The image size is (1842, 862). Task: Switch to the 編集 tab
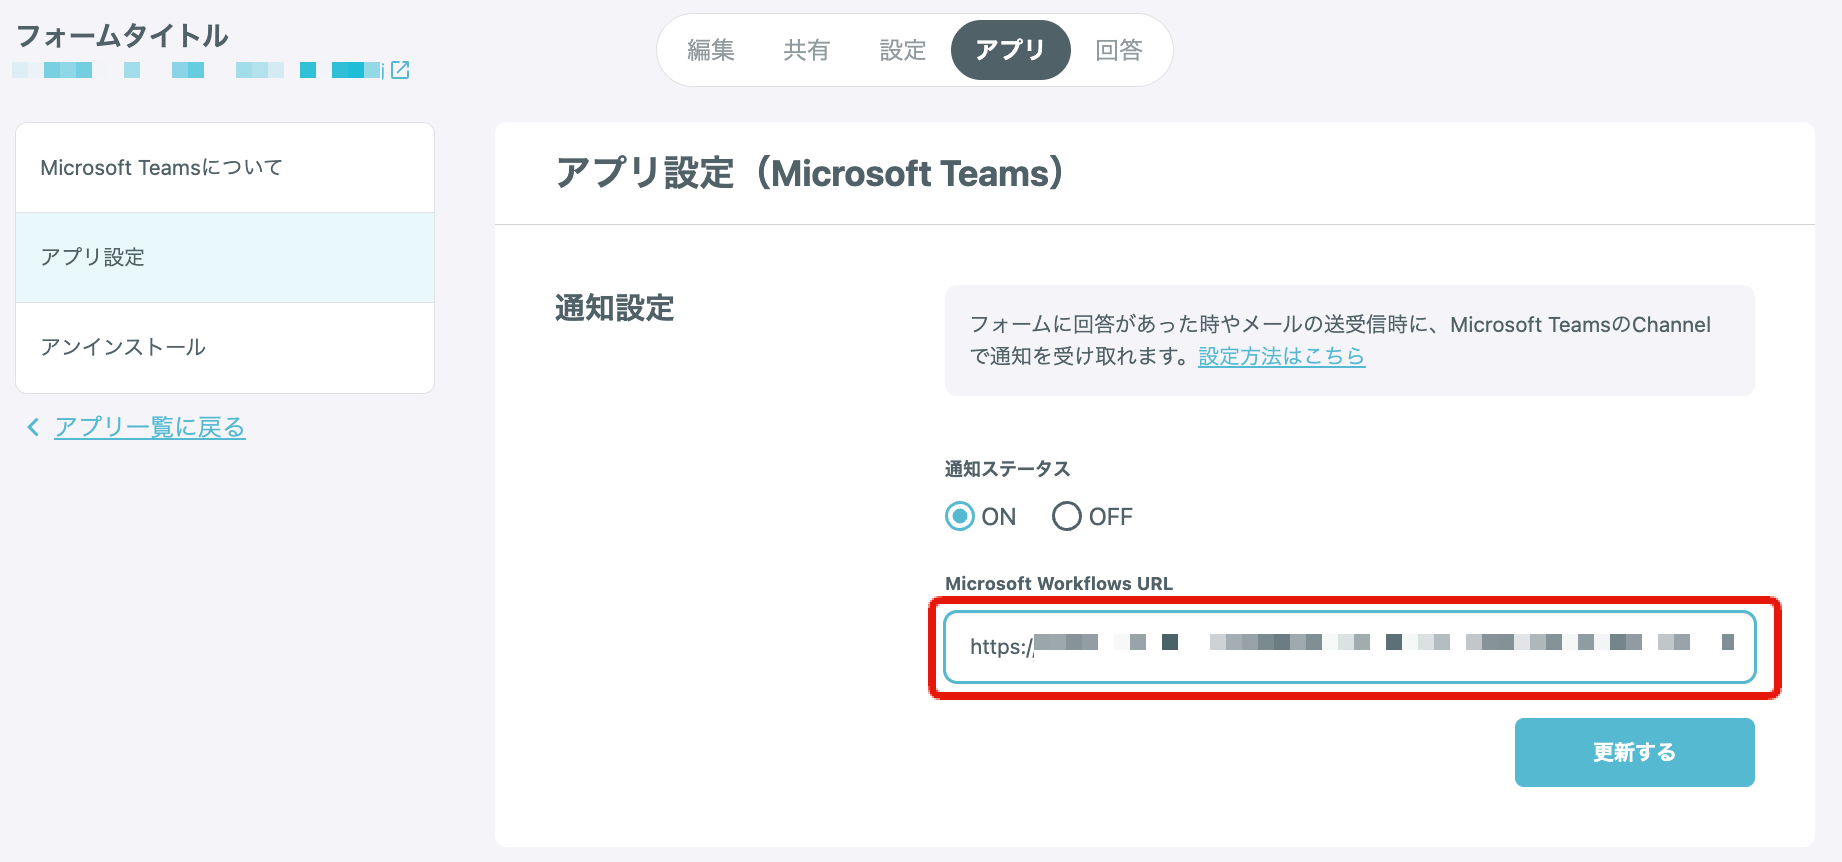[x=711, y=50]
